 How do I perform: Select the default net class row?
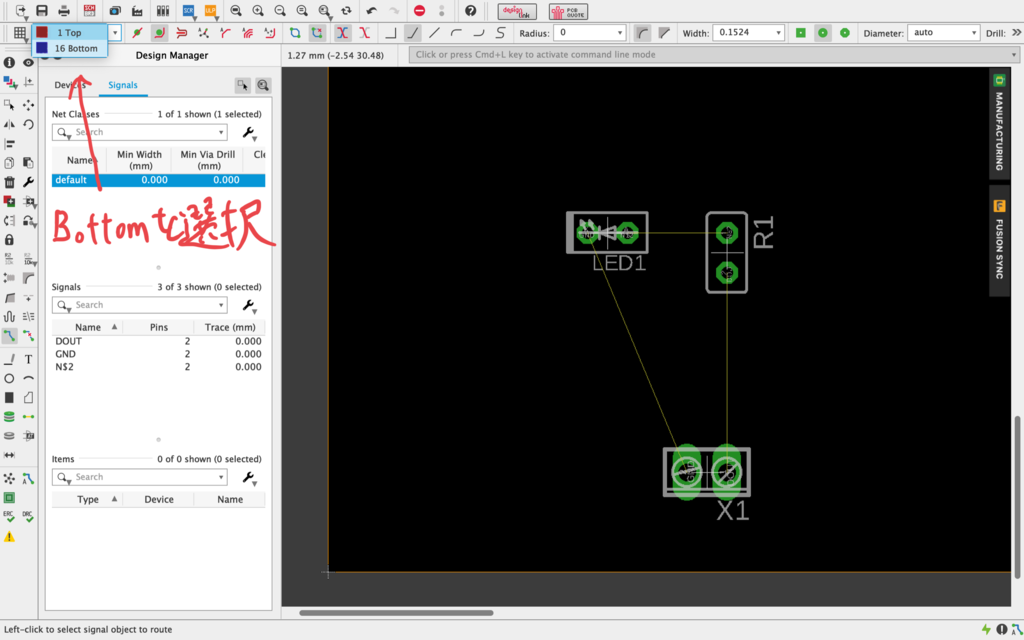(159, 180)
